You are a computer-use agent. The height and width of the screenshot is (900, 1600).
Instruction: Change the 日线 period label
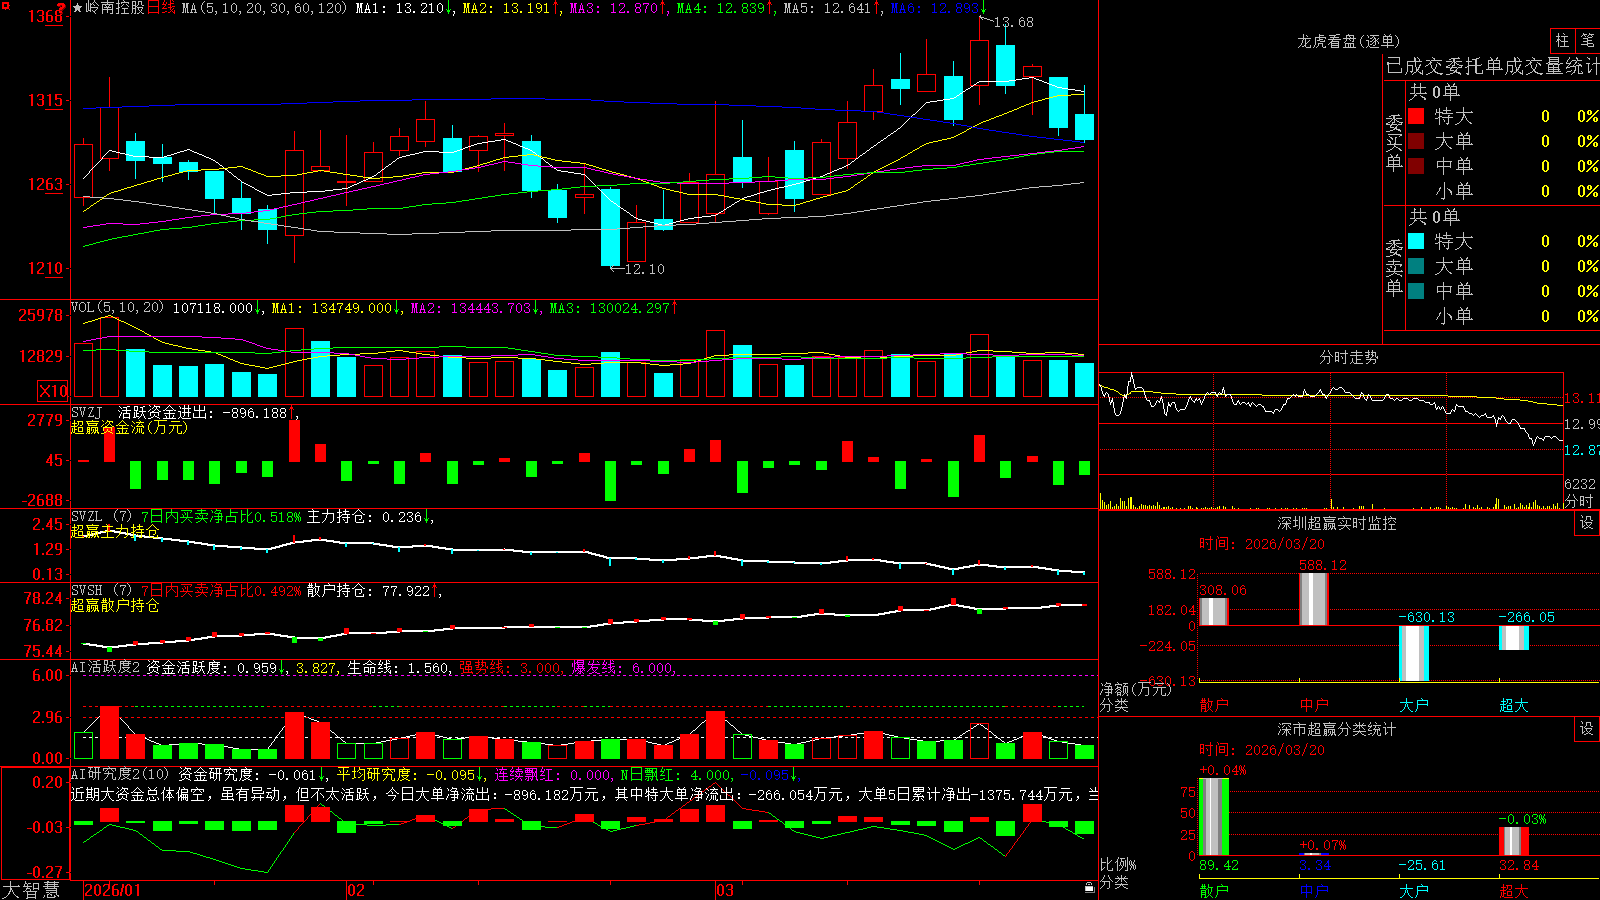(161, 8)
